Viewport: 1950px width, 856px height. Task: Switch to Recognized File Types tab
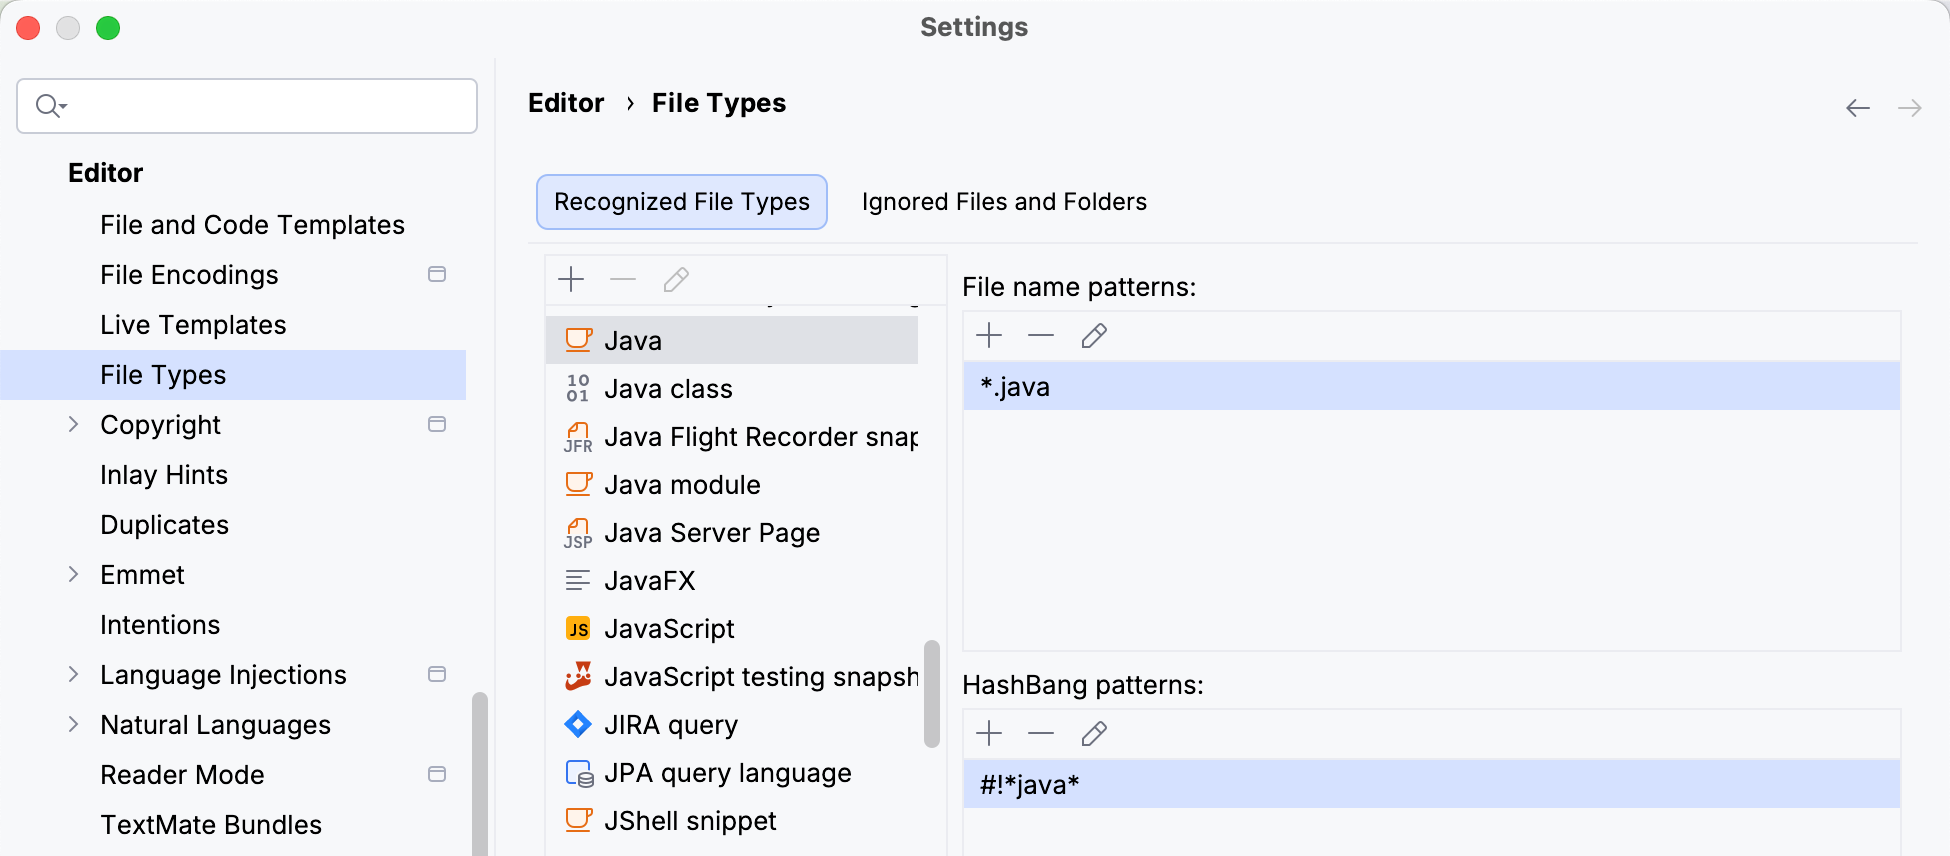coord(682,202)
